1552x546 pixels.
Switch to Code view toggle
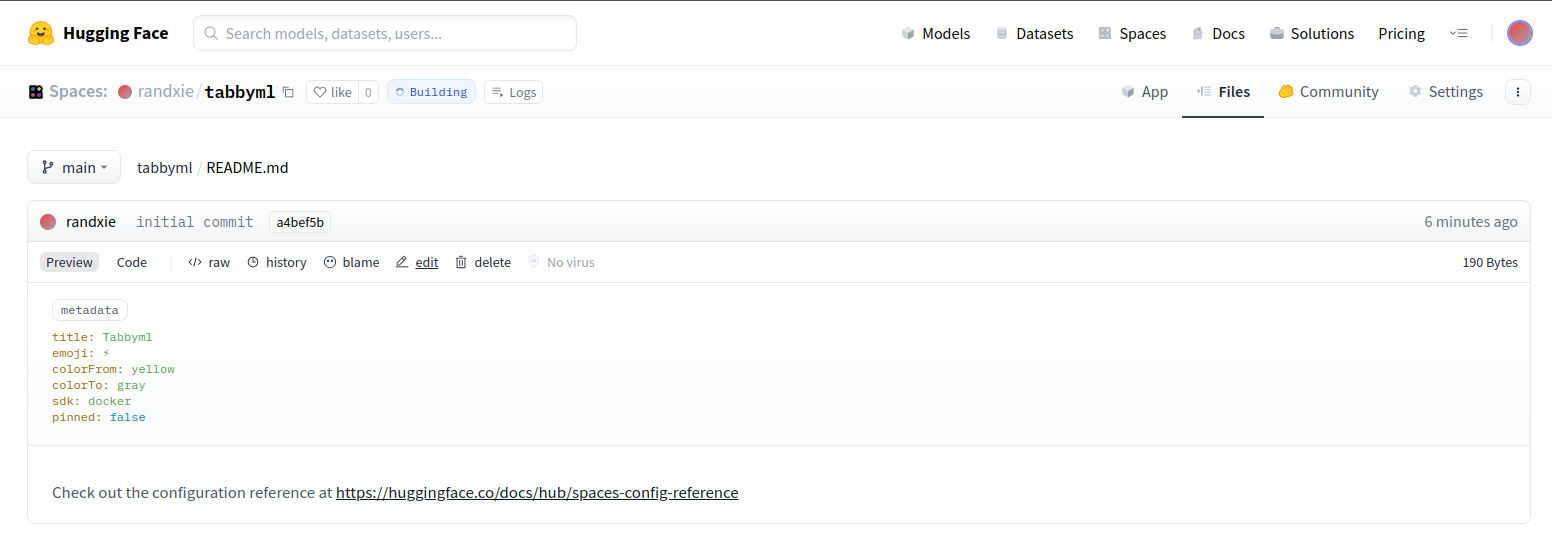pos(132,262)
